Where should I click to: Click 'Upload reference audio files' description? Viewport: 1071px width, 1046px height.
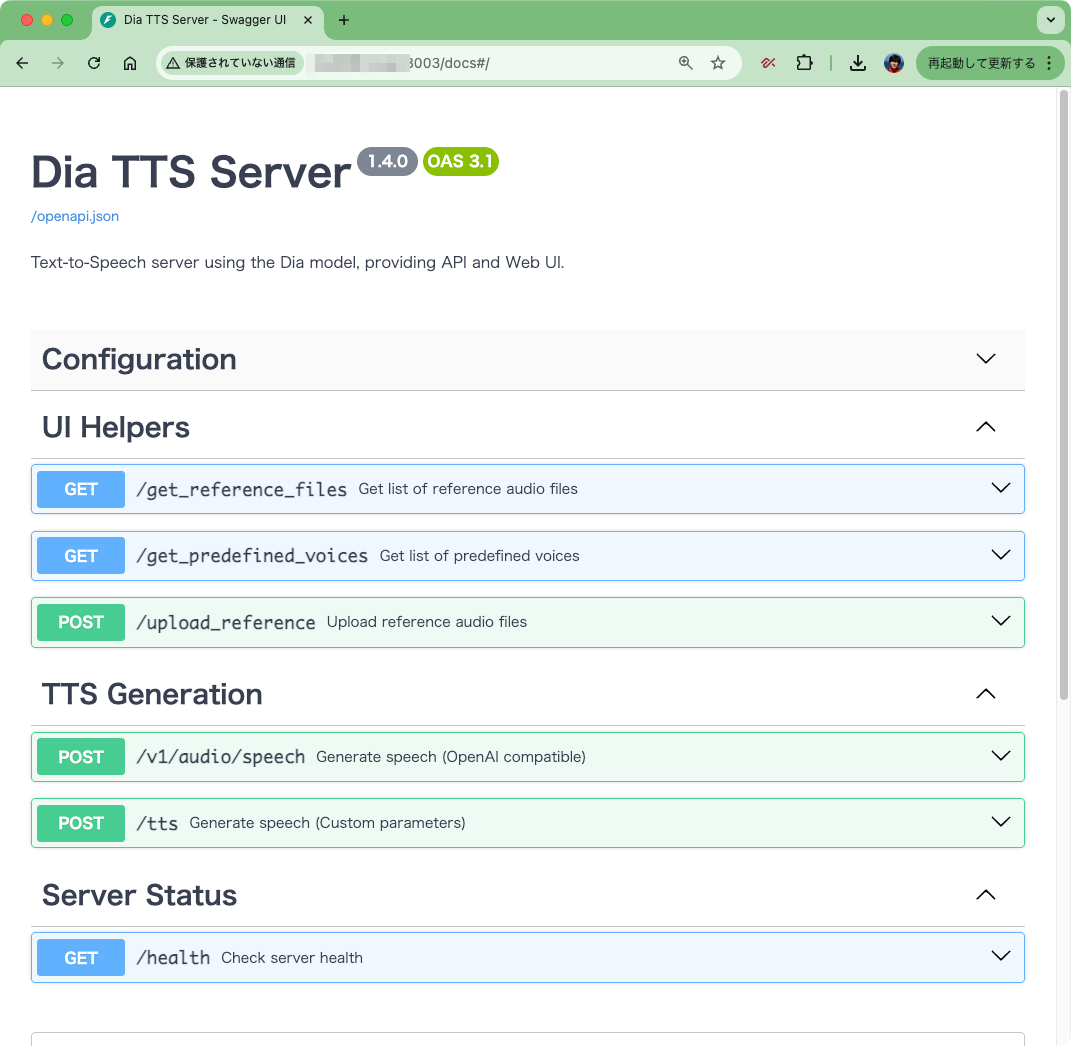point(427,622)
